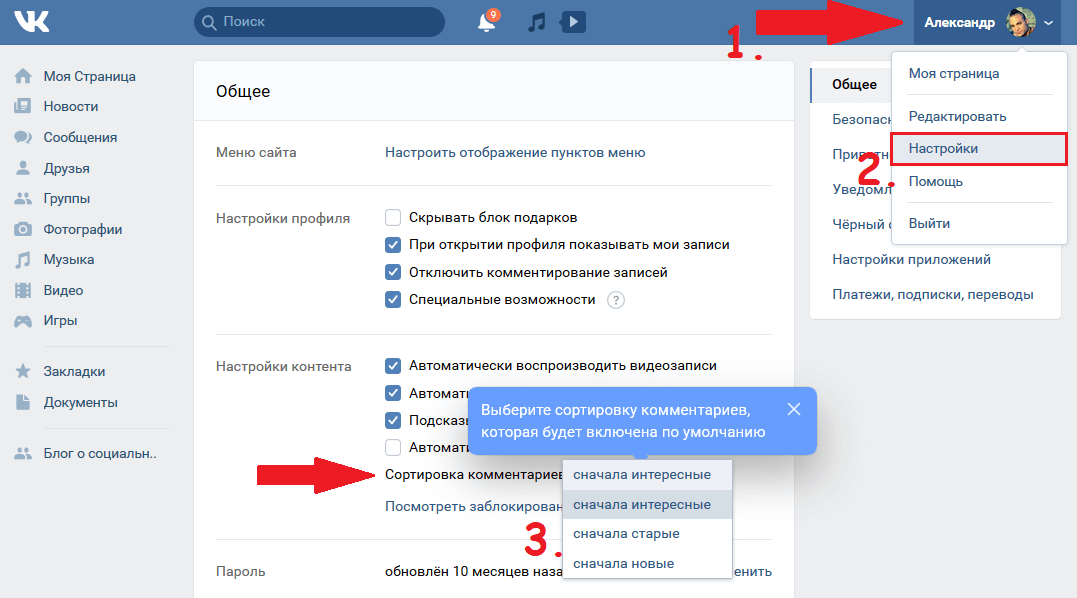Click the VK logo in the header
1077x598 pixels.
click(32, 22)
